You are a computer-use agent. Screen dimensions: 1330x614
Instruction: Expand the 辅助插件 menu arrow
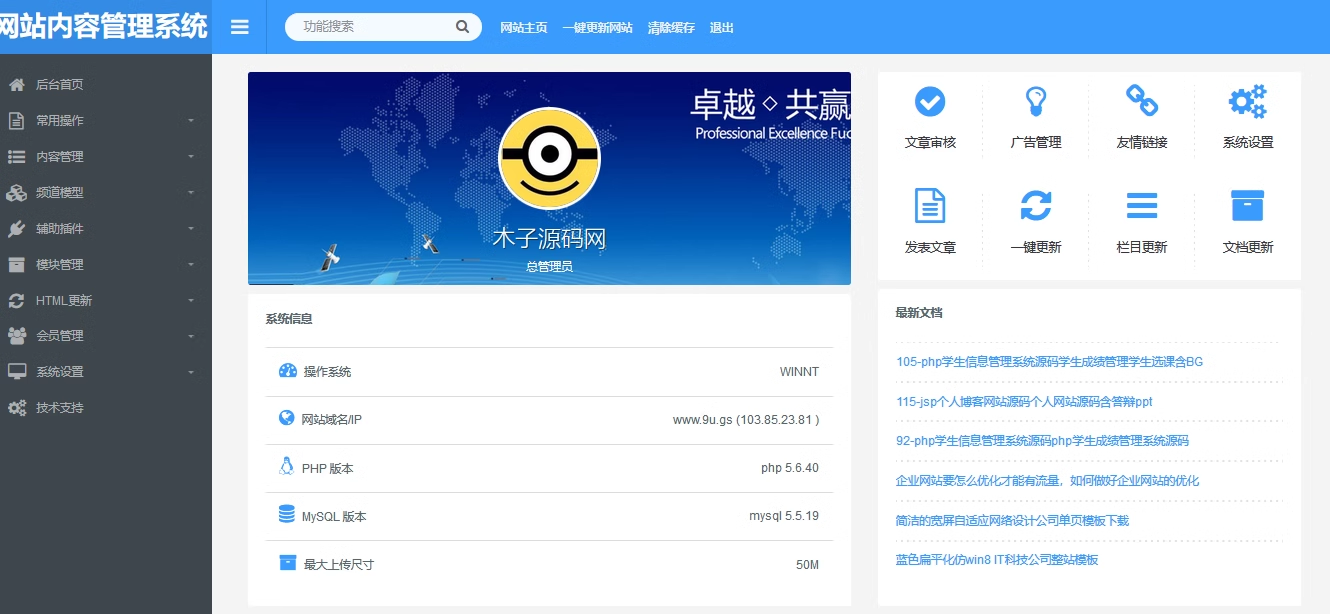pyautogui.click(x=191, y=229)
